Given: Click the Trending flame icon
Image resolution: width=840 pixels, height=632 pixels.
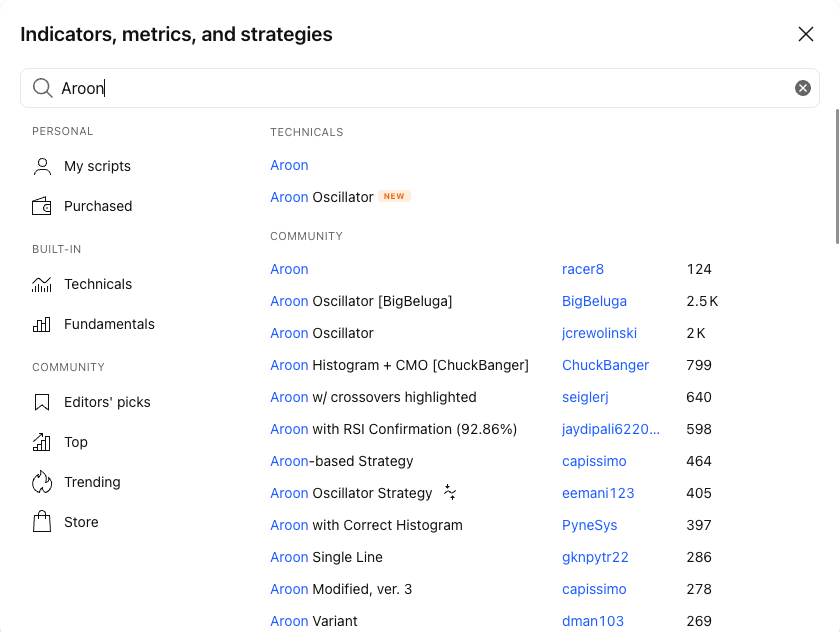Looking at the screenshot, I should [x=42, y=482].
